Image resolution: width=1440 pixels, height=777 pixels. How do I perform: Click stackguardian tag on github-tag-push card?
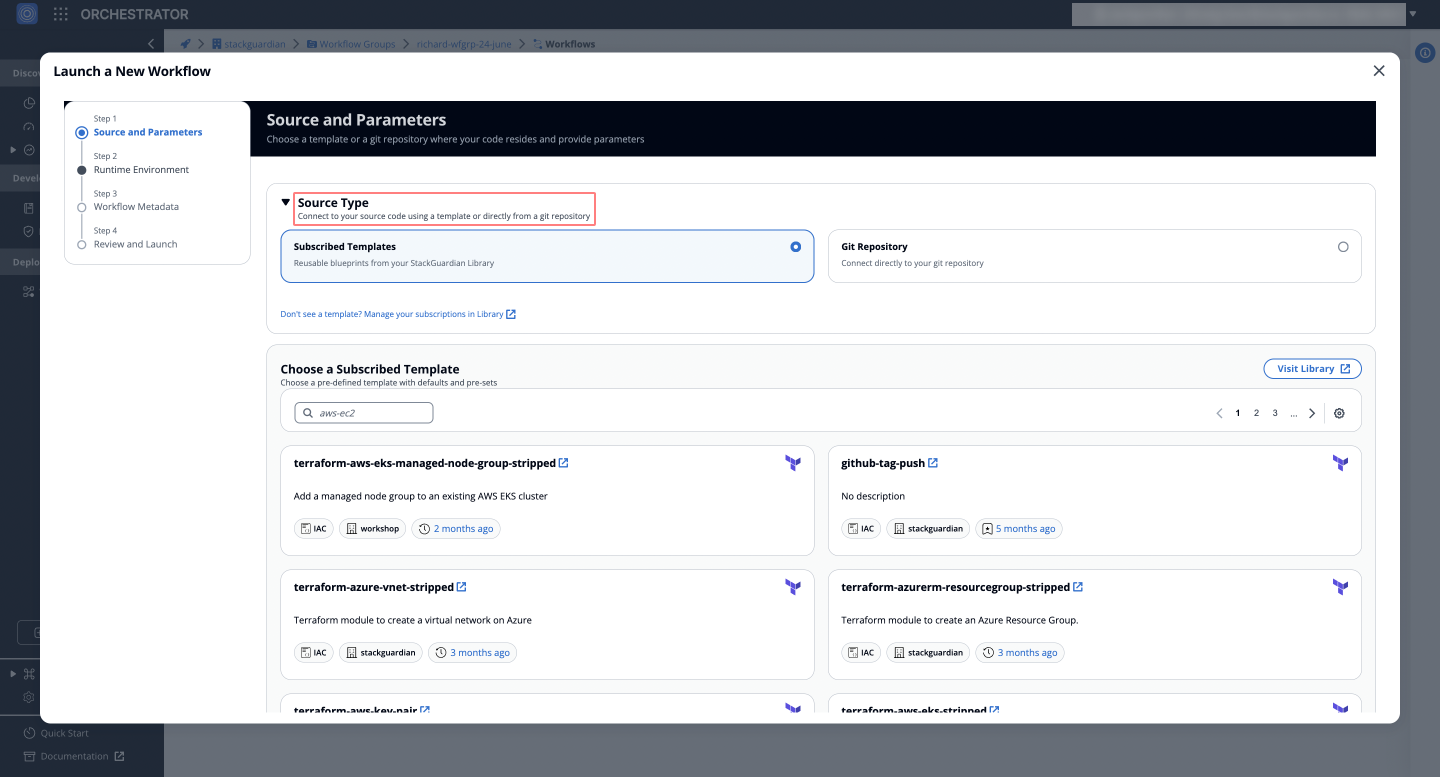[928, 529]
